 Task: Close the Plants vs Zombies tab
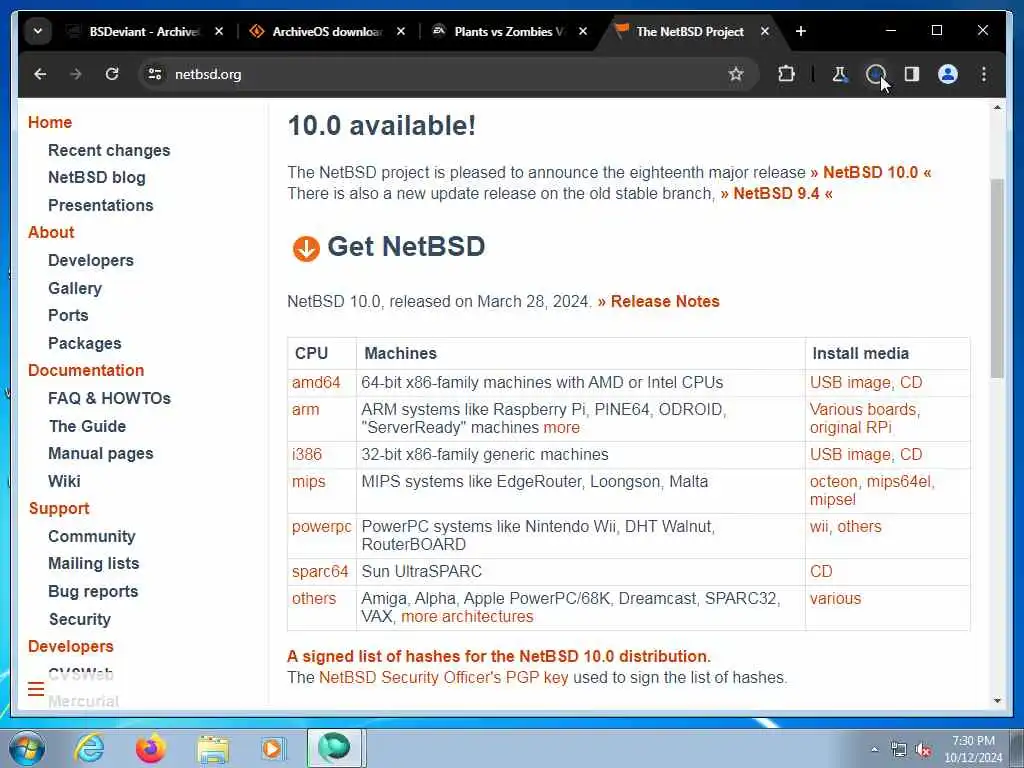tap(583, 31)
